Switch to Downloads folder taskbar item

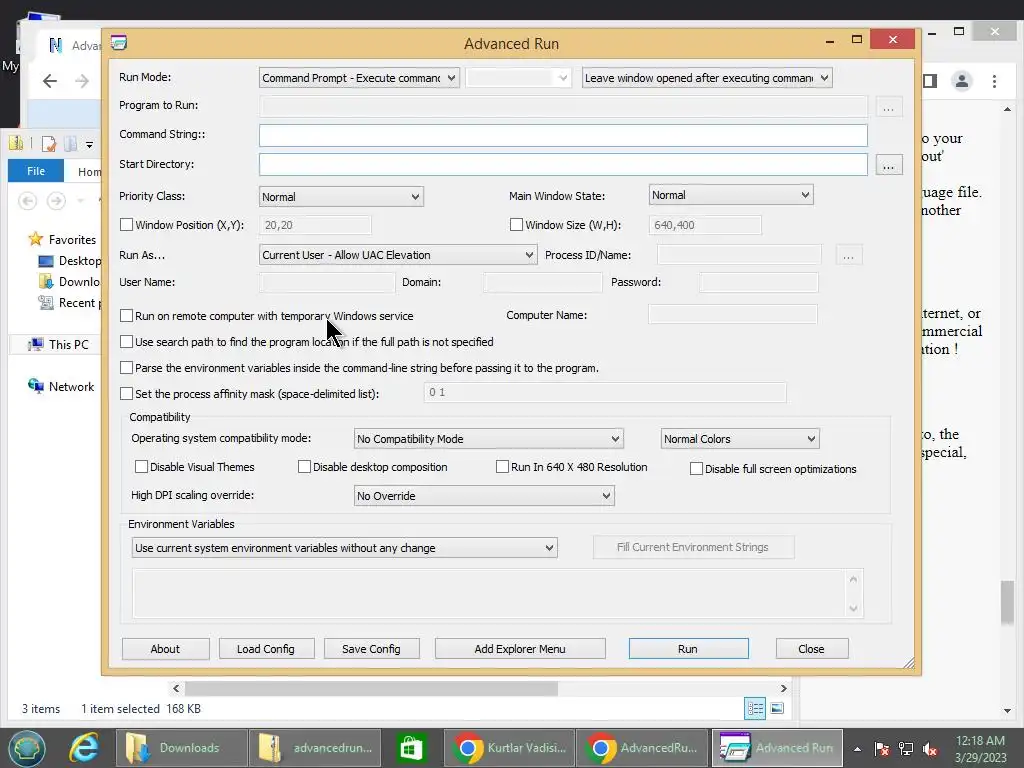[181, 748]
